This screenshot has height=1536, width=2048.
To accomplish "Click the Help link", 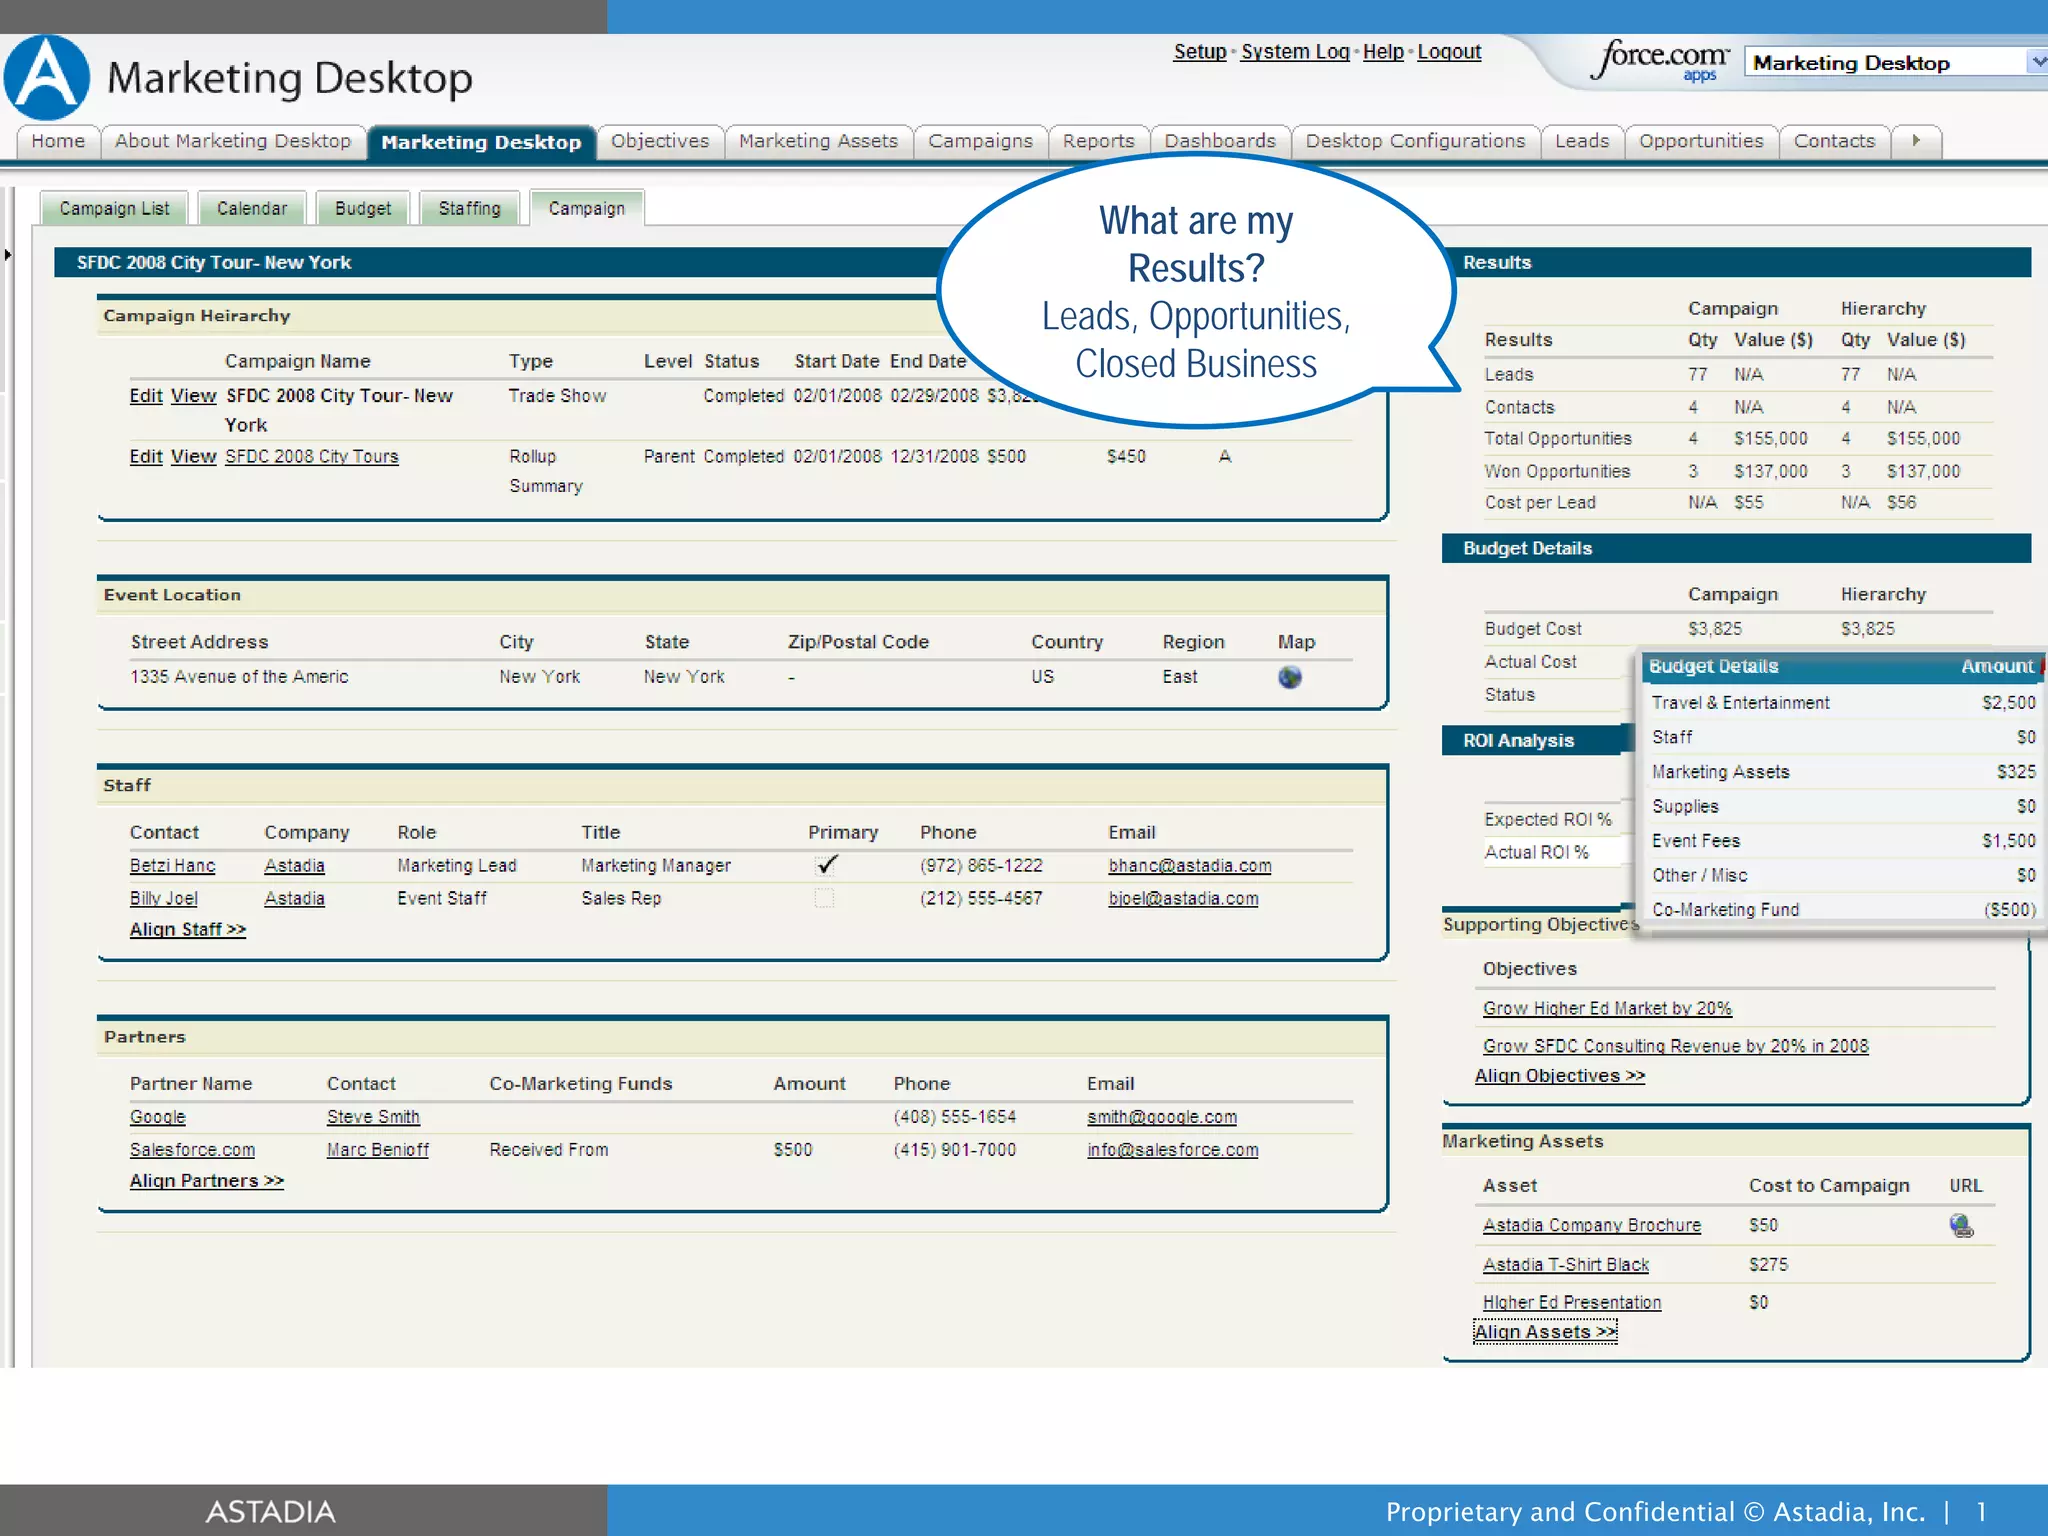I will tap(1383, 52).
